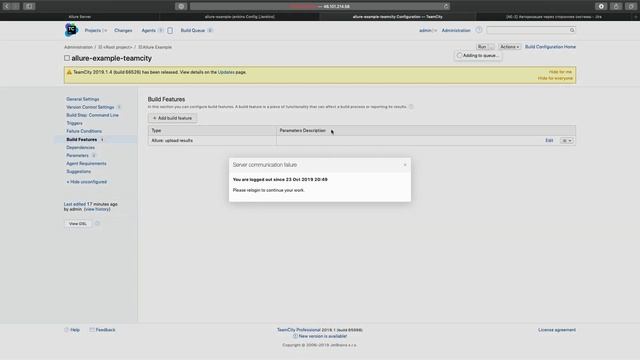Click the search magnifier icon
640x360 pixels.
point(572,30)
